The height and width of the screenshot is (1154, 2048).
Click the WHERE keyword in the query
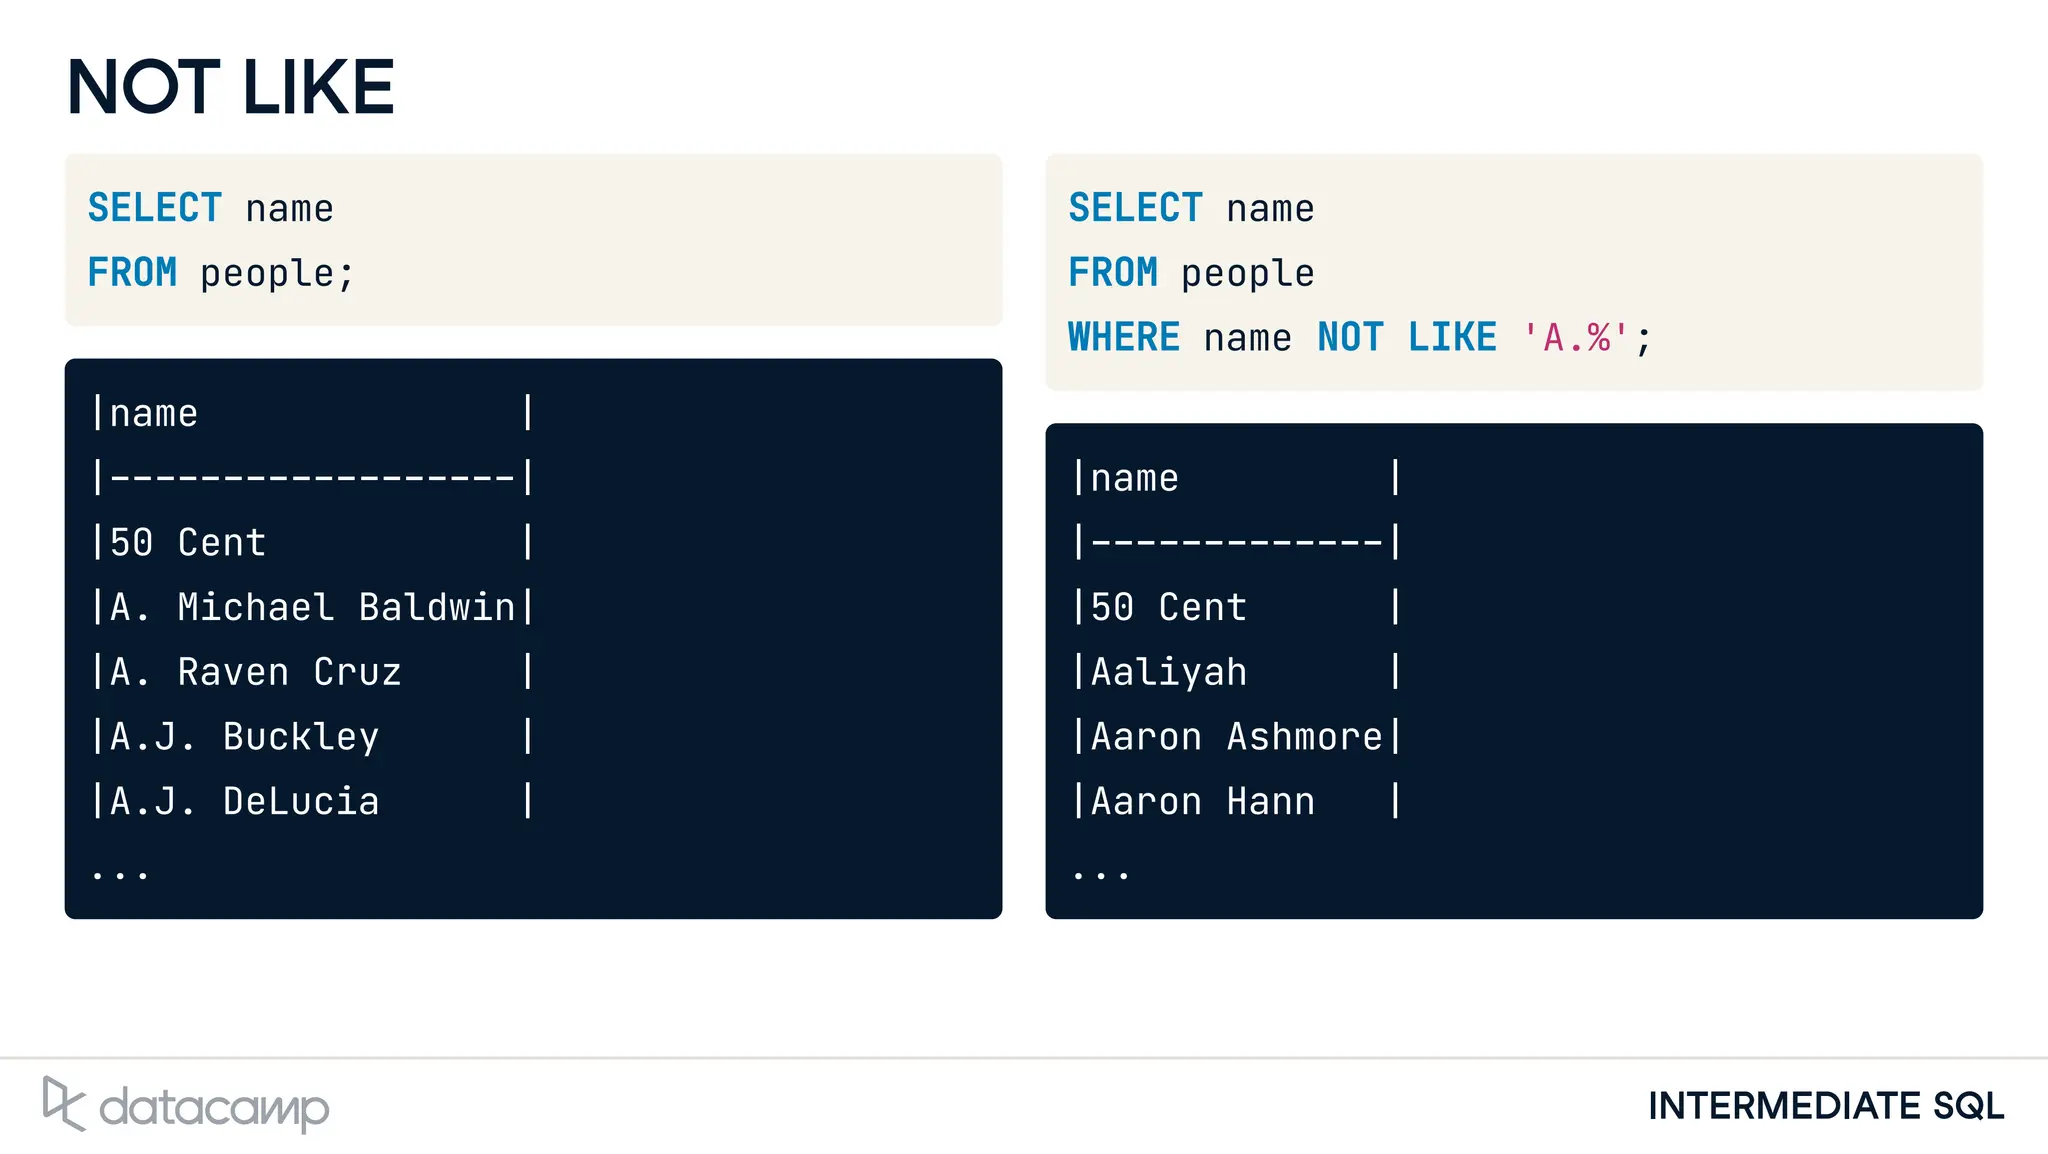click(1123, 338)
